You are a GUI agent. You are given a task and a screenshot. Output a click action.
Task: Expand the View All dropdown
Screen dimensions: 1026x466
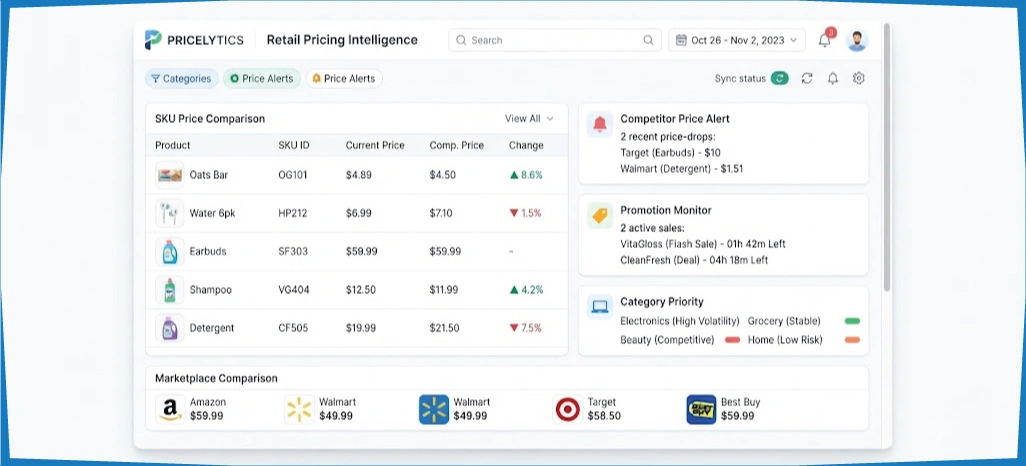coord(529,118)
